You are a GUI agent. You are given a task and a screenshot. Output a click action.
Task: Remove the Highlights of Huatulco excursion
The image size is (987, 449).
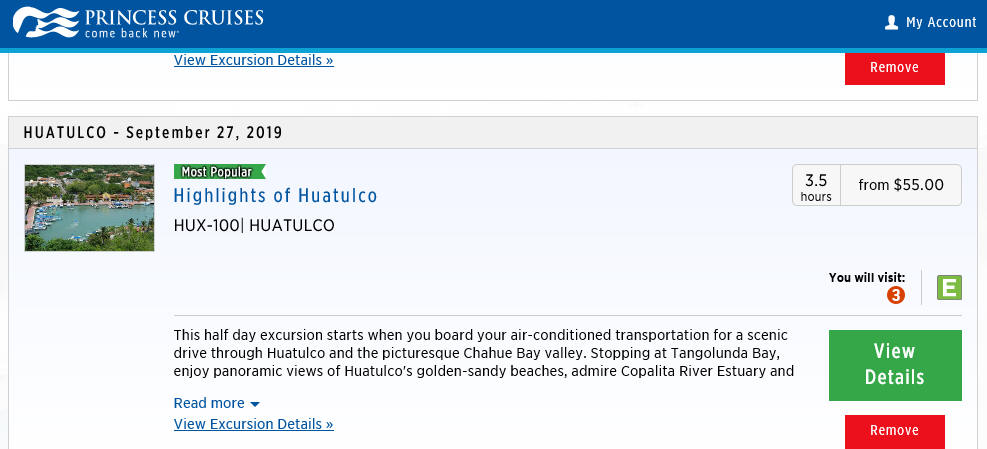[894, 431]
